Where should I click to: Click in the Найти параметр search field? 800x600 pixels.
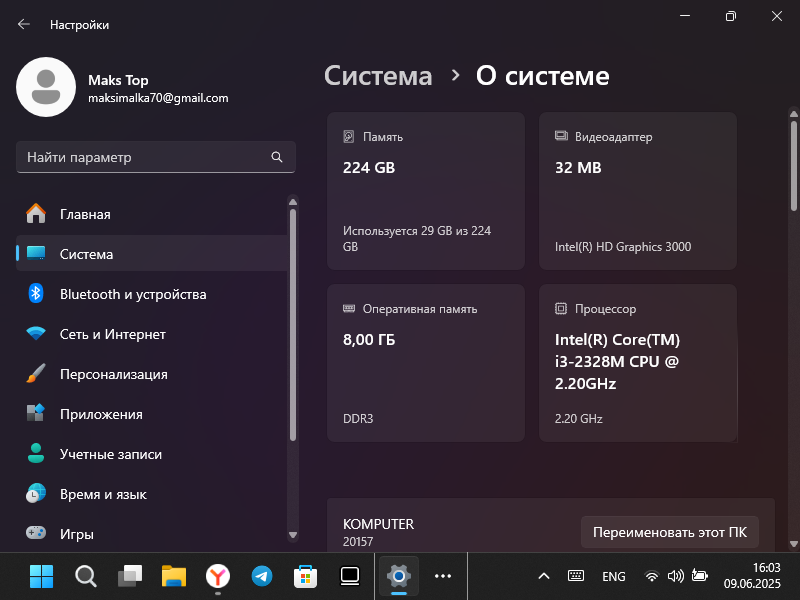click(156, 157)
